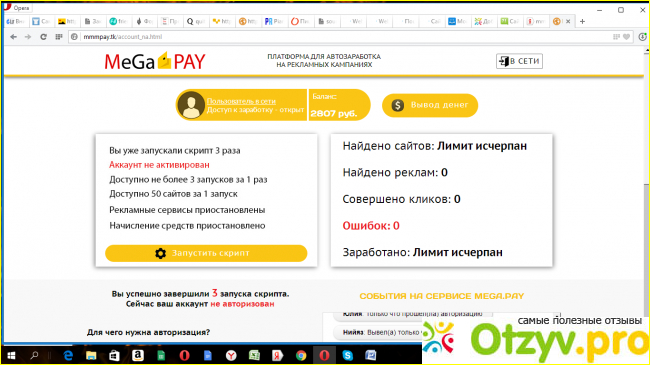Image resolution: width=650 pixels, height=365 pixels.
Task: Close the active browser tab
Action: 568,21
